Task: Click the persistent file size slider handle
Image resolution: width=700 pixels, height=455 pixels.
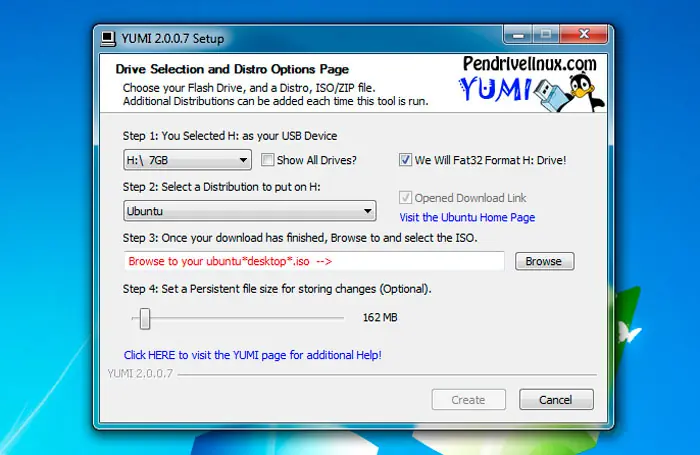Action: [x=145, y=318]
